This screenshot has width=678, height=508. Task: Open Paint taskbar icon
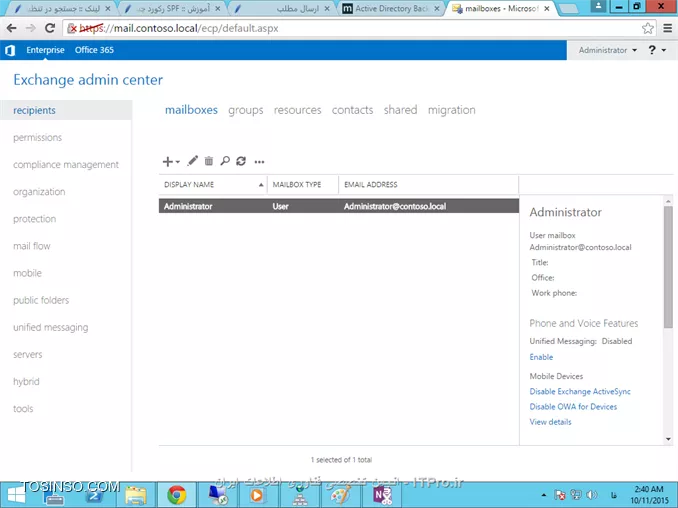tap(340, 495)
